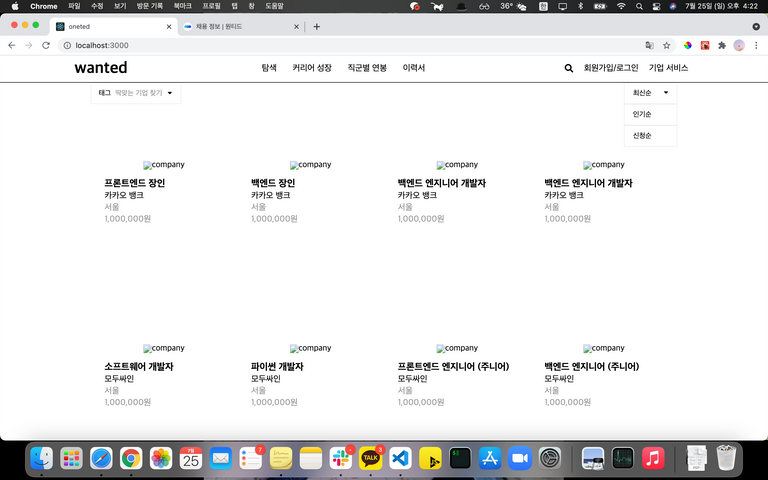Reload the current page
The height and width of the screenshot is (480, 768).
click(46, 45)
